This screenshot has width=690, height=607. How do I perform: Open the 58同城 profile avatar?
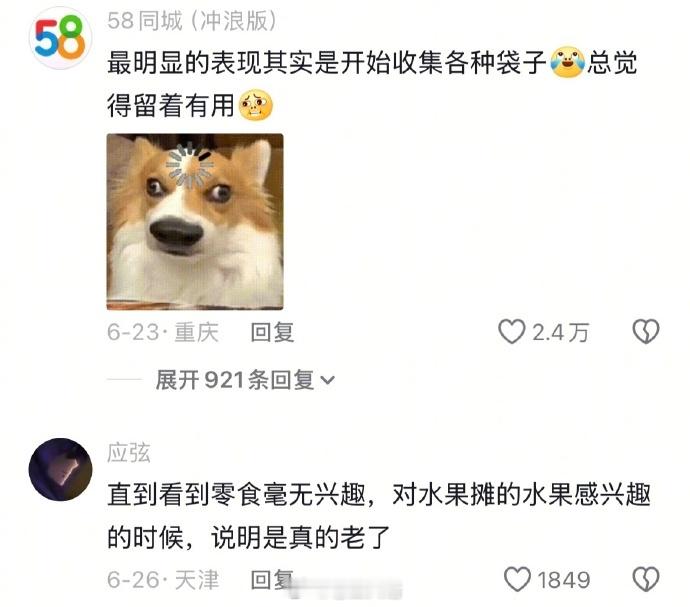[60, 38]
